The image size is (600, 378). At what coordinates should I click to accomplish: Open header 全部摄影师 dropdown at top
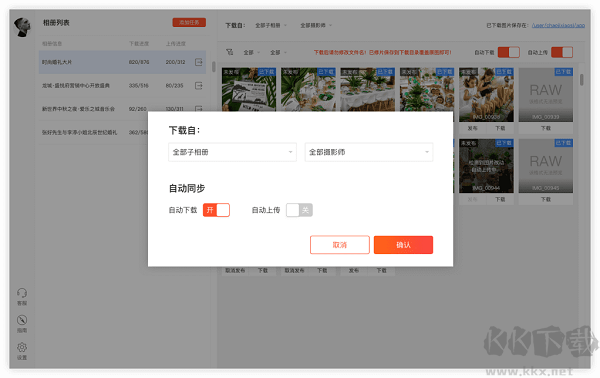[x=316, y=25]
